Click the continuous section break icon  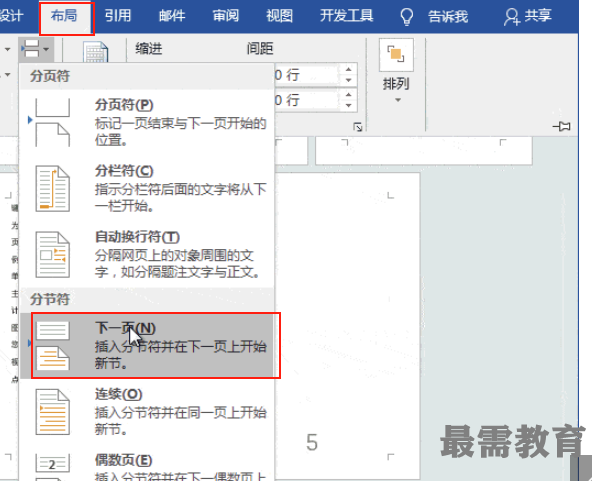[52, 412]
